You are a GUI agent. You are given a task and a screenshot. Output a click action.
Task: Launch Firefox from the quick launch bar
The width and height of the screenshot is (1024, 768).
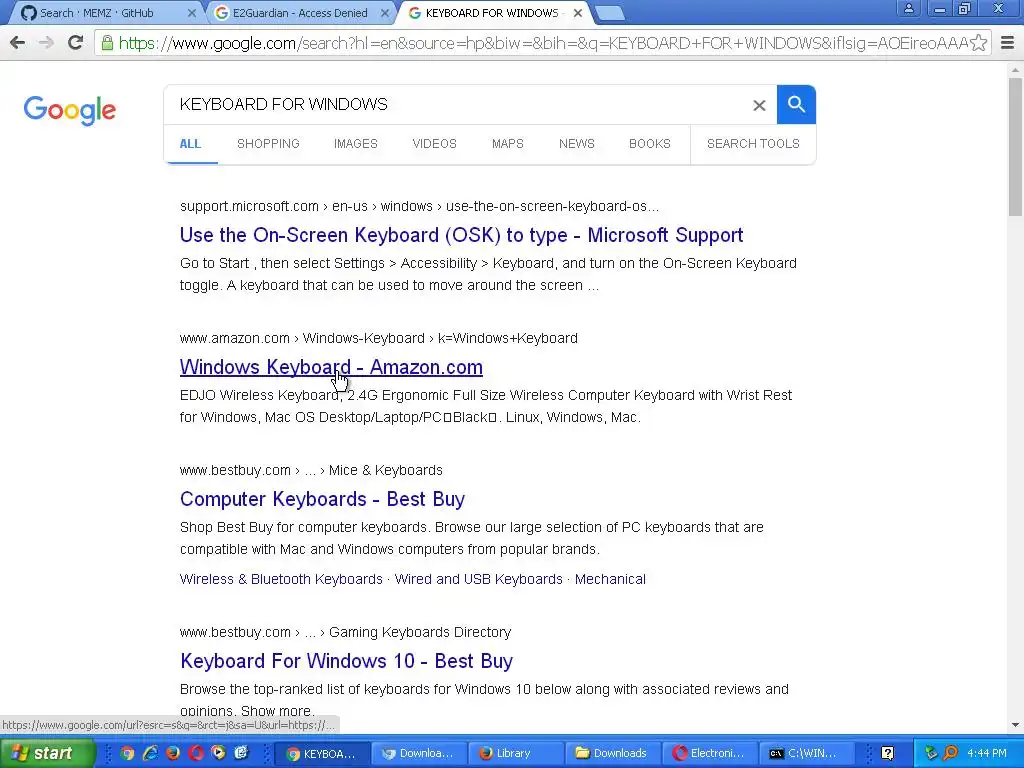click(x=173, y=753)
